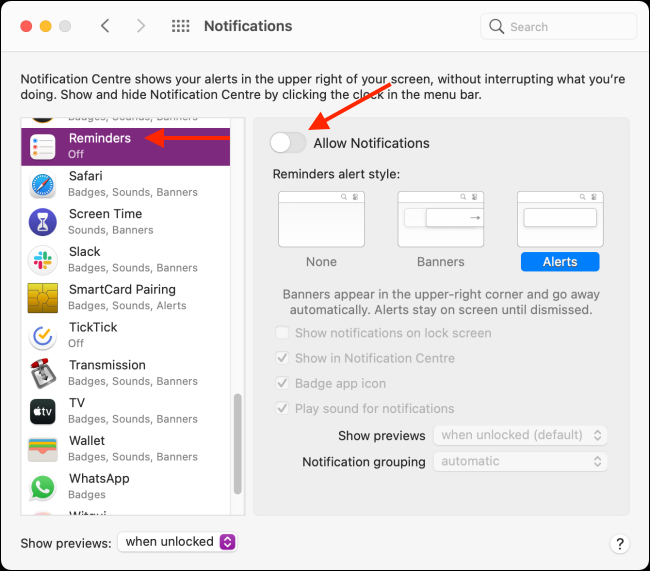Open the show all preferences grid
The width and height of the screenshot is (650, 571).
point(181,26)
